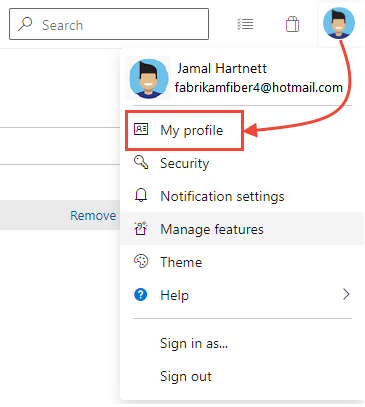Open the work items list icon
The image size is (365, 407).
245,24
